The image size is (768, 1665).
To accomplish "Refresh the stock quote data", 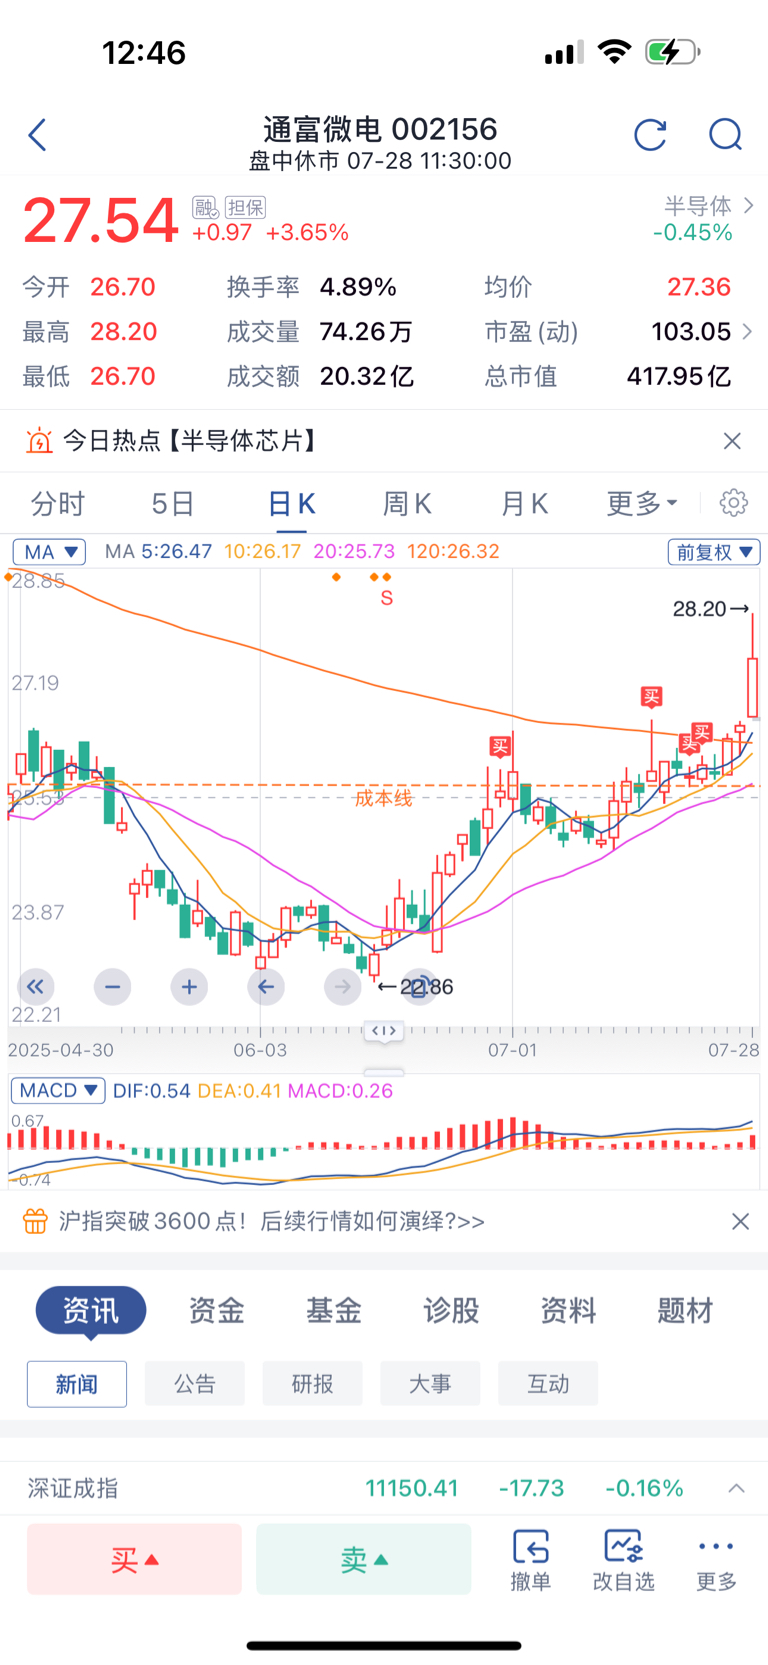I will pyautogui.click(x=650, y=134).
